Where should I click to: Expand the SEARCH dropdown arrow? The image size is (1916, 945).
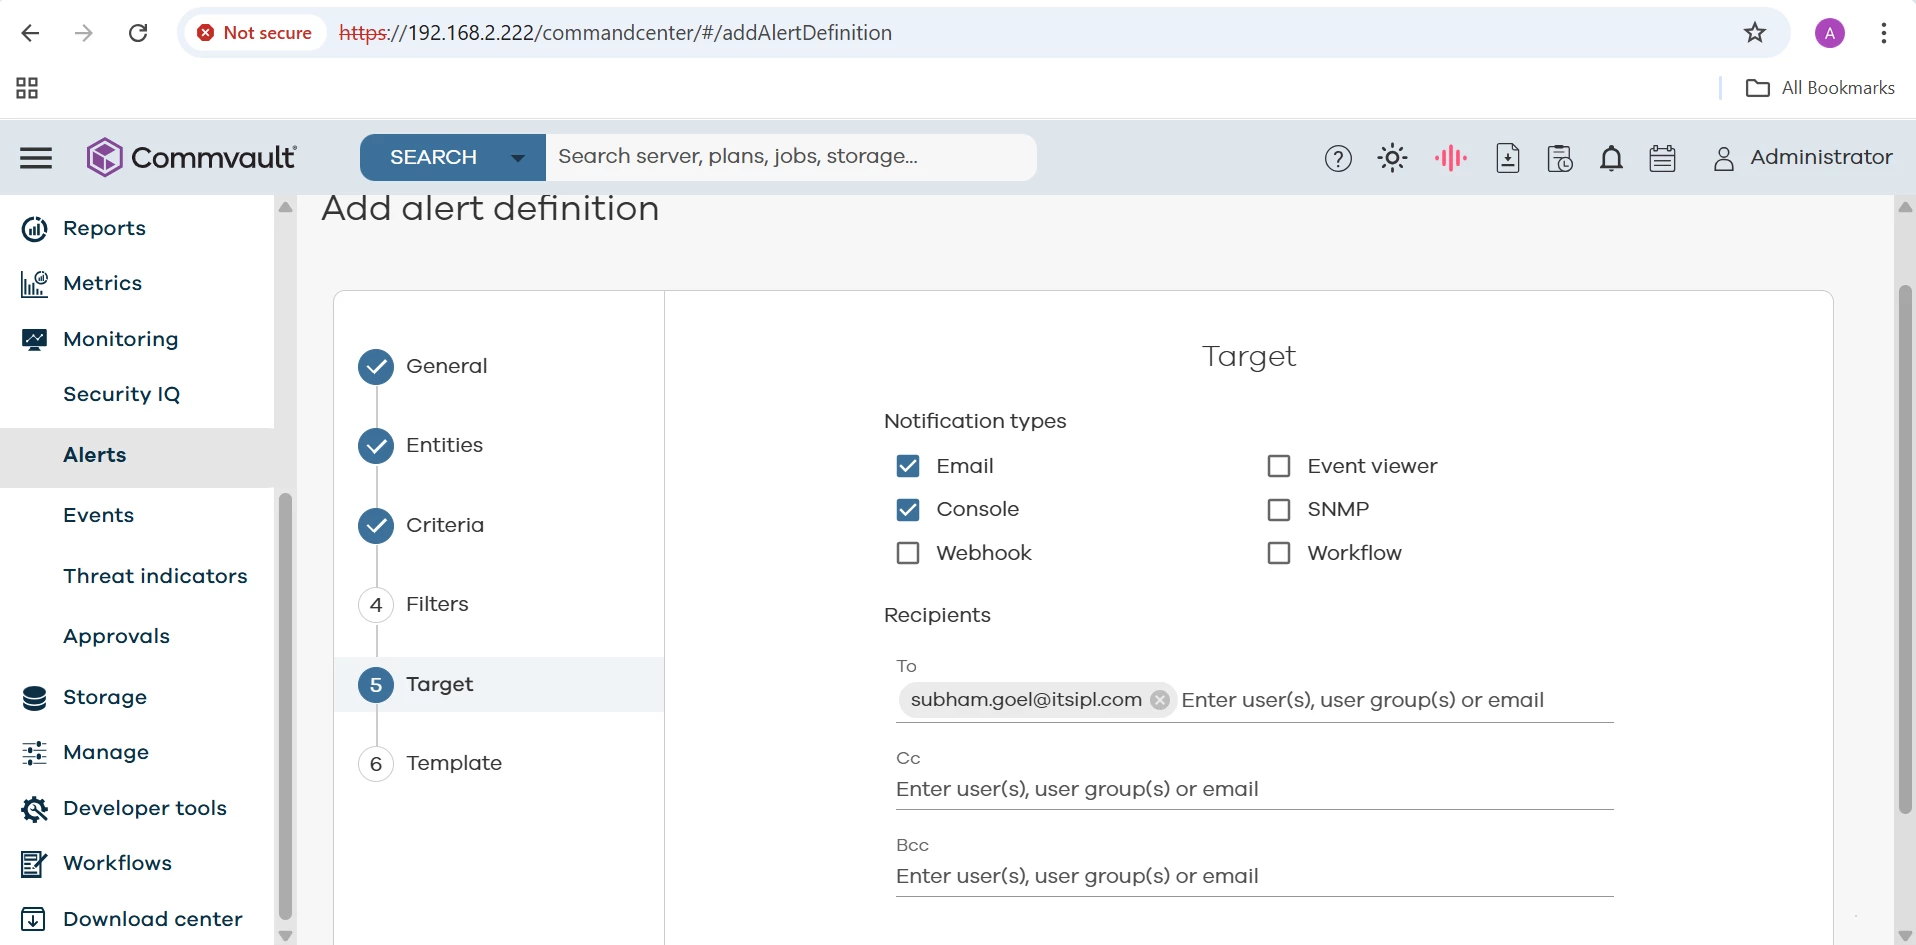coord(518,158)
